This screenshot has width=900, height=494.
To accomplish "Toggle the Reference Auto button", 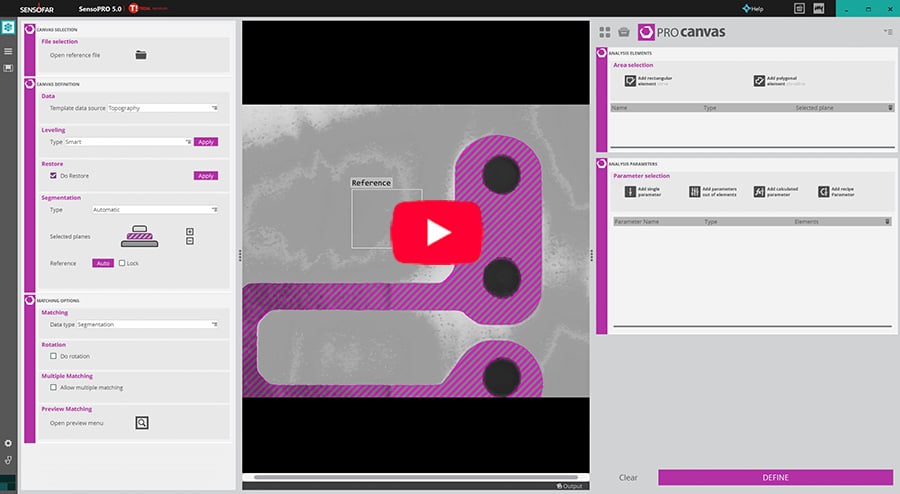I will [103, 263].
